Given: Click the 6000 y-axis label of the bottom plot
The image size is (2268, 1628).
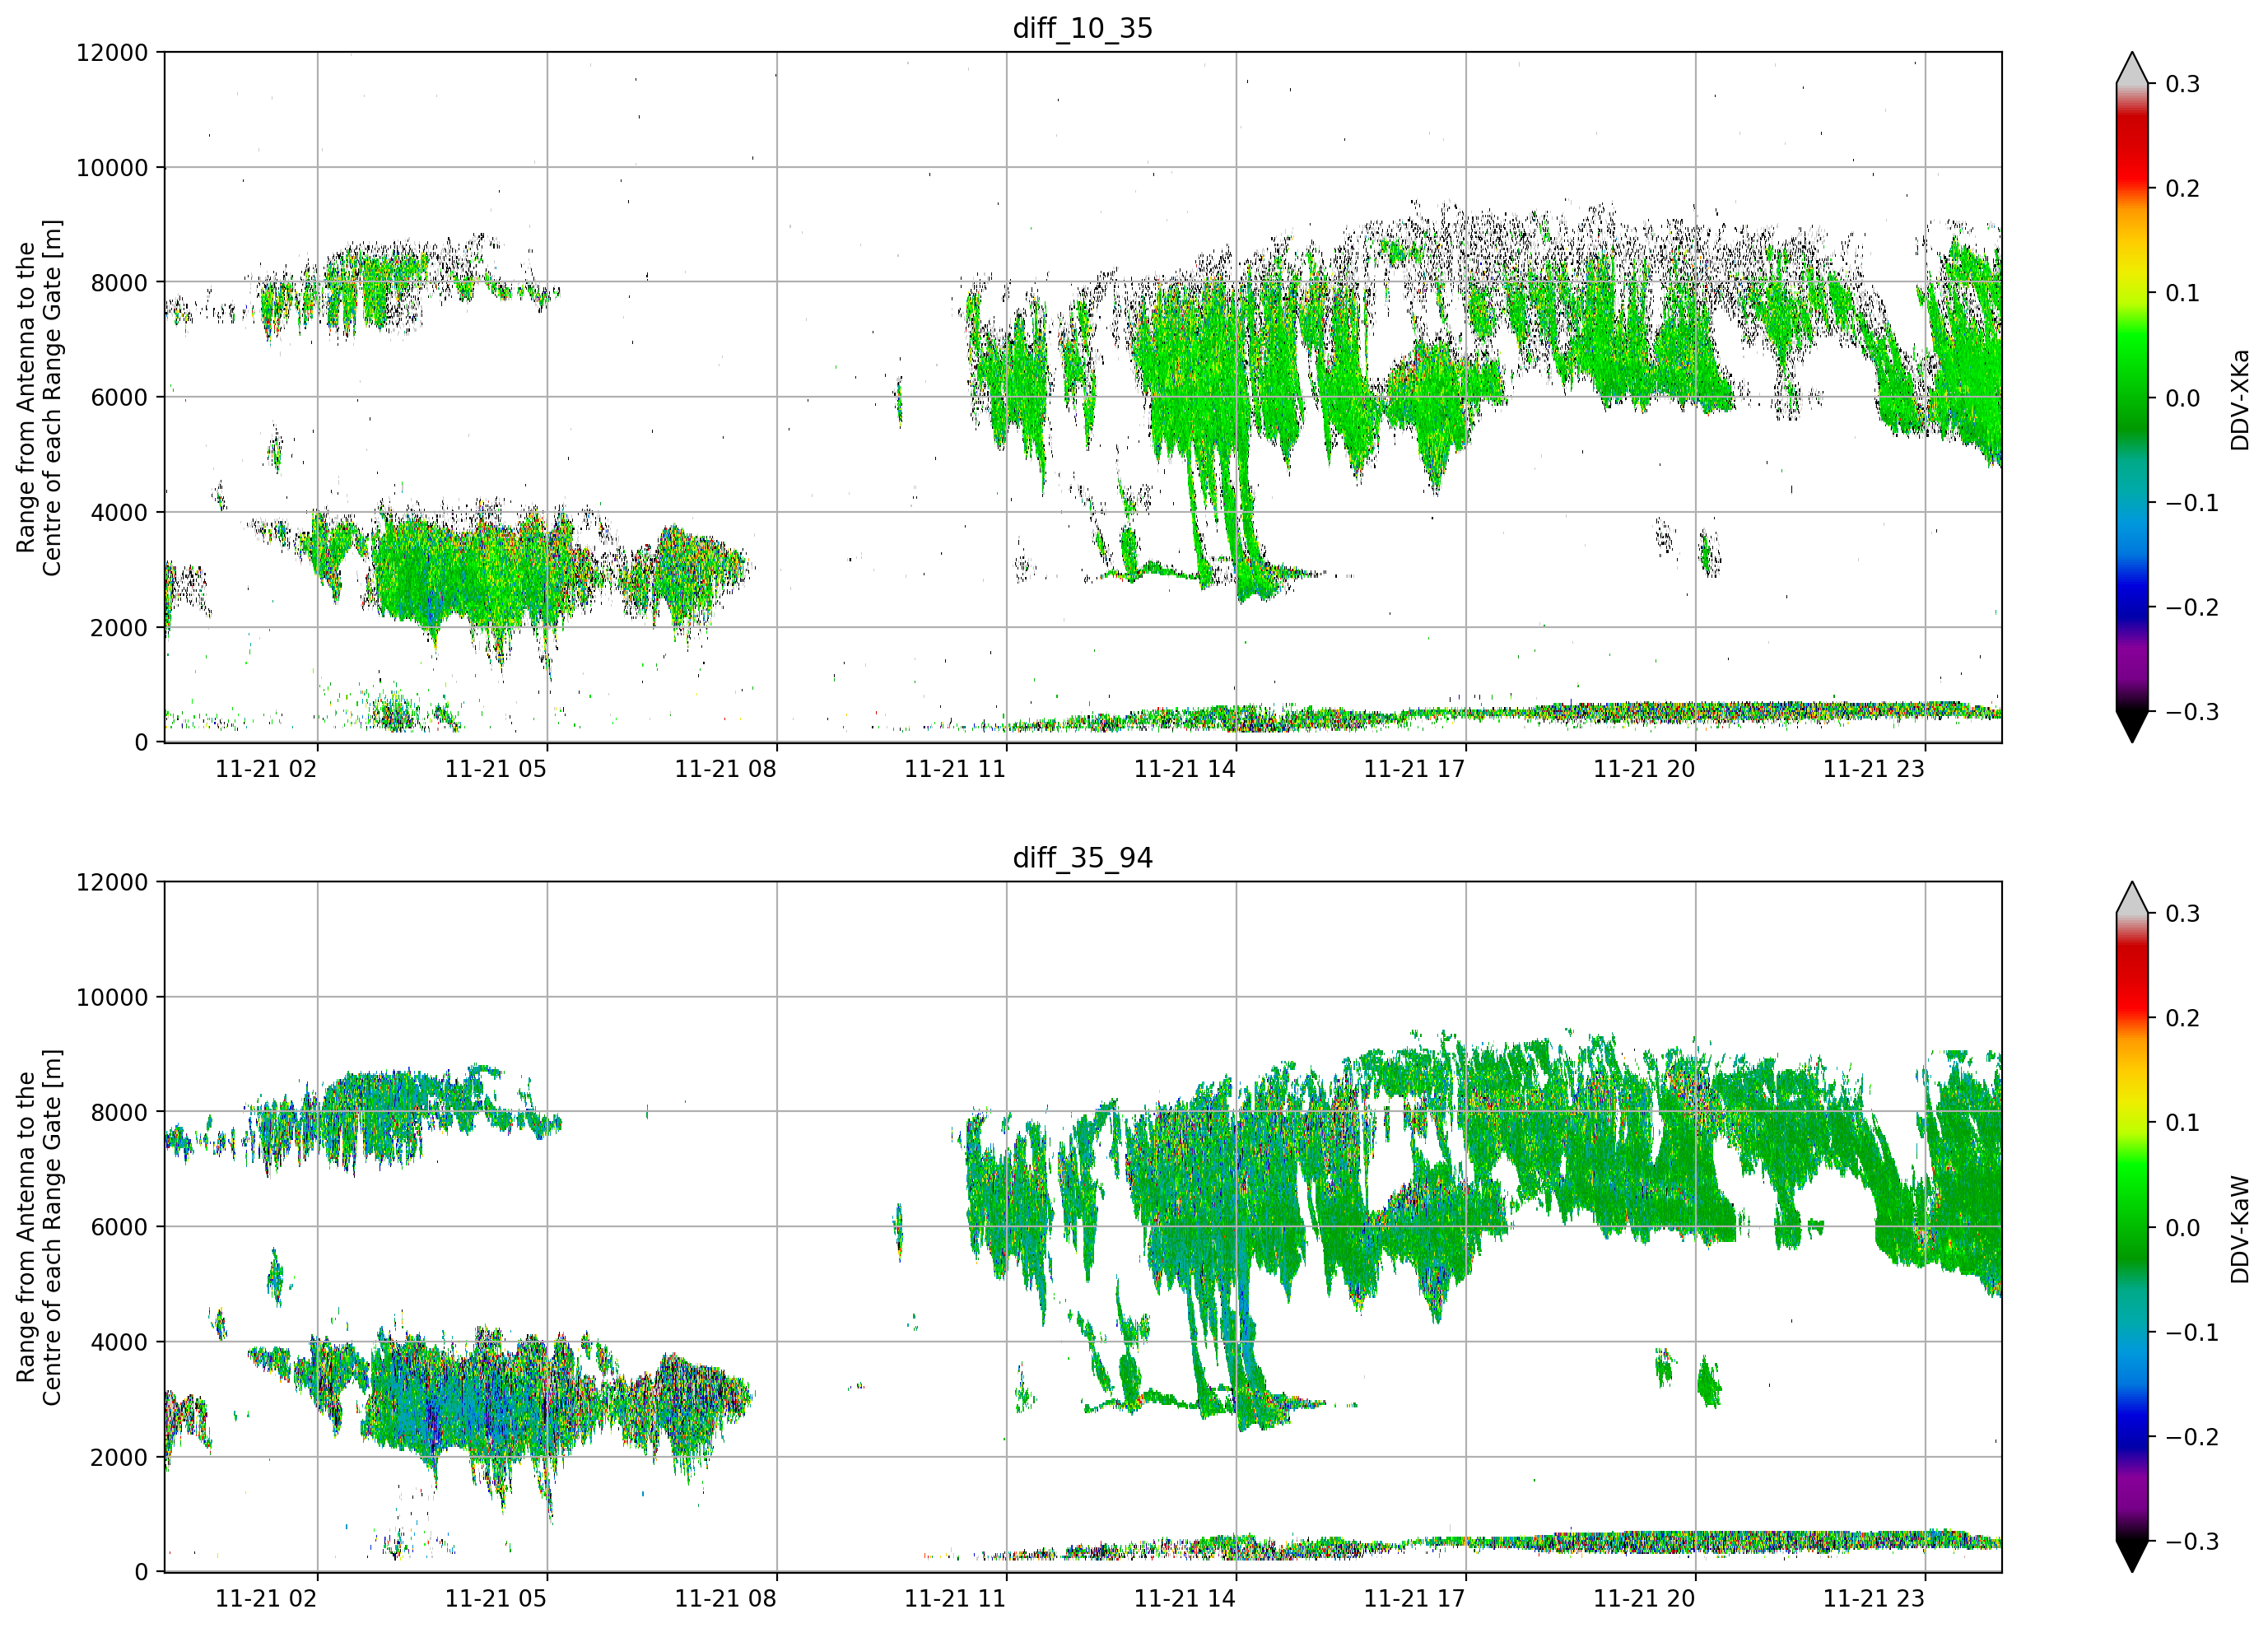Looking at the screenshot, I should 119,1228.
